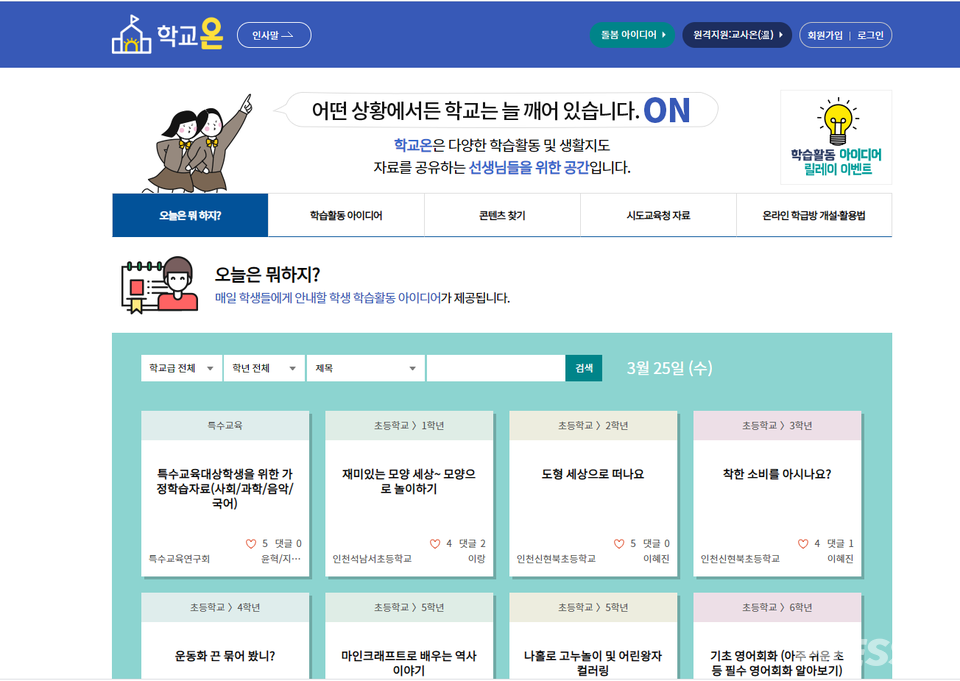Click the 초등학교 > 1학년 card header
960x681 pixels.
tap(409, 426)
